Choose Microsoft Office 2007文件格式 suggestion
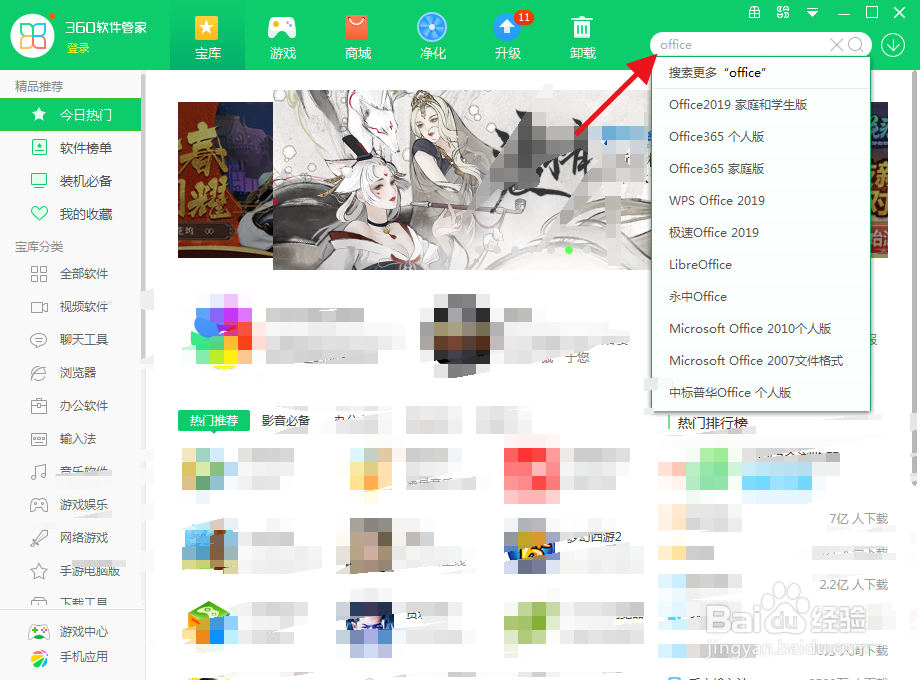 tap(761, 361)
